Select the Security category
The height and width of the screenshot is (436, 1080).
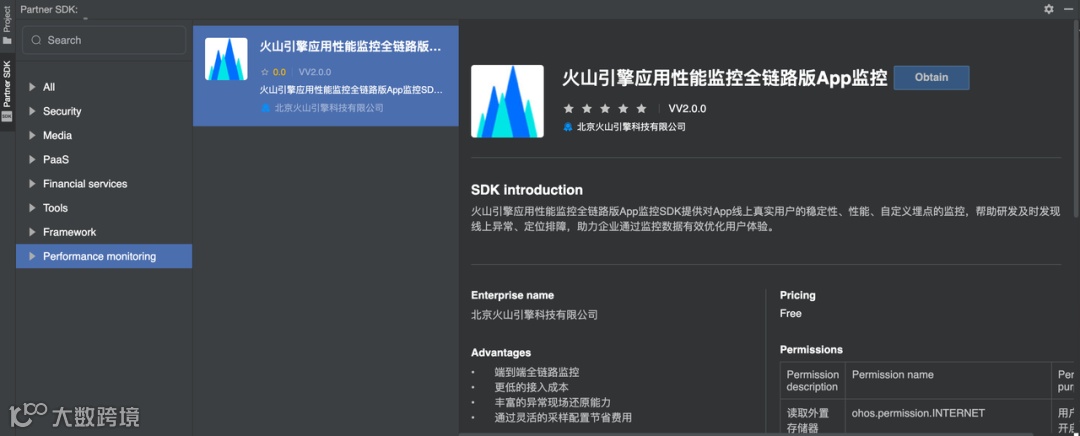coord(104,111)
